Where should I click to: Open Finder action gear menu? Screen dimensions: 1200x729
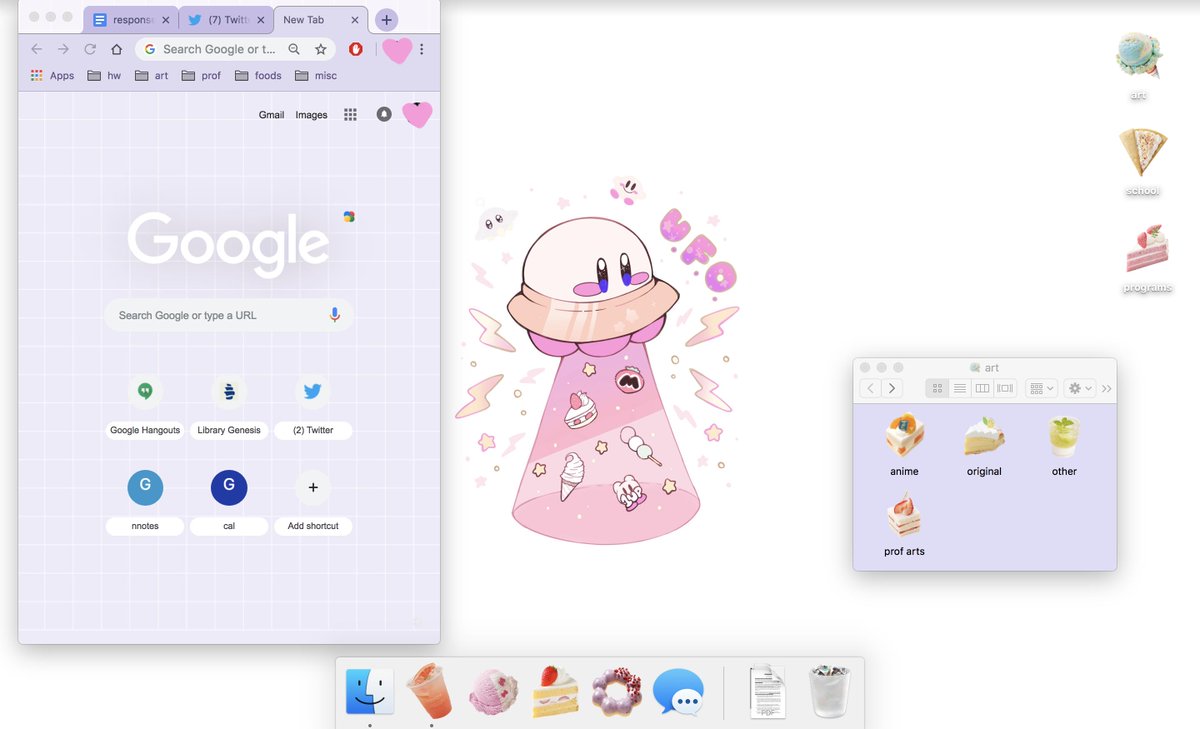[1081, 388]
